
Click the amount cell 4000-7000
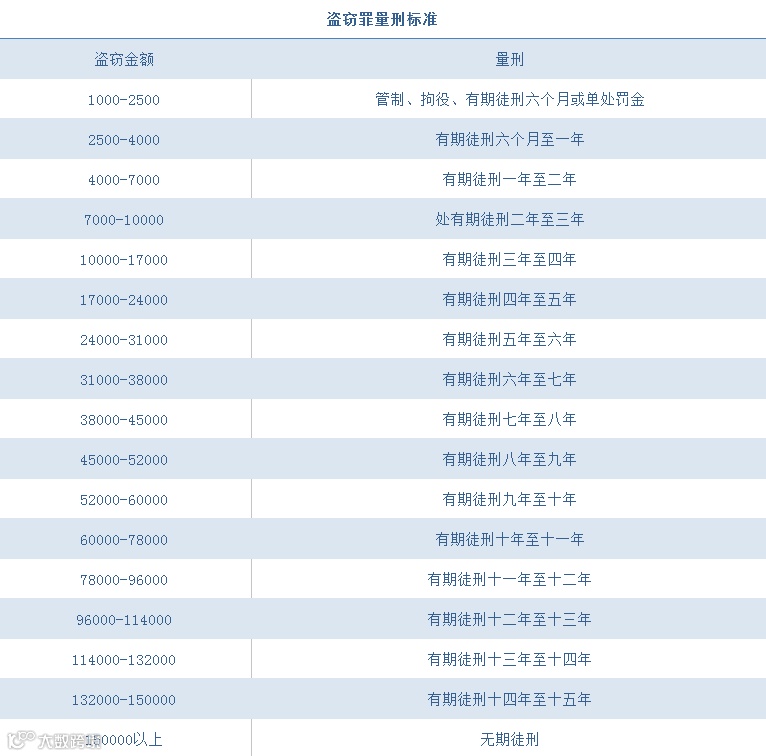point(124,180)
